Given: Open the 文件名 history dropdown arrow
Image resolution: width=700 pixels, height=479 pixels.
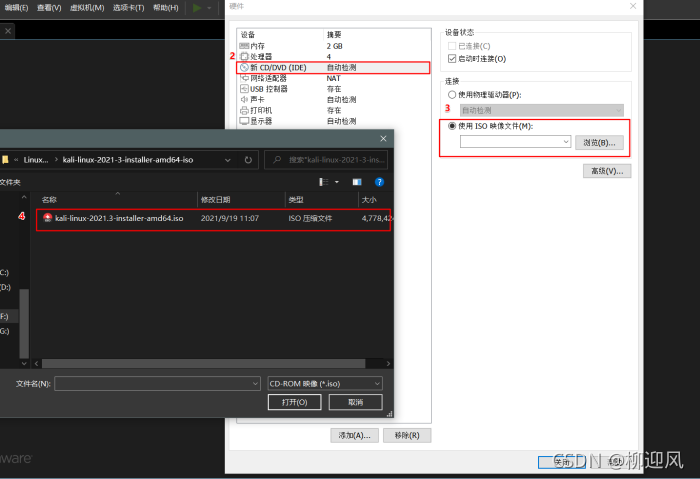Looking at the screenshot, I should pyautogui.click(x=255, y=383).
